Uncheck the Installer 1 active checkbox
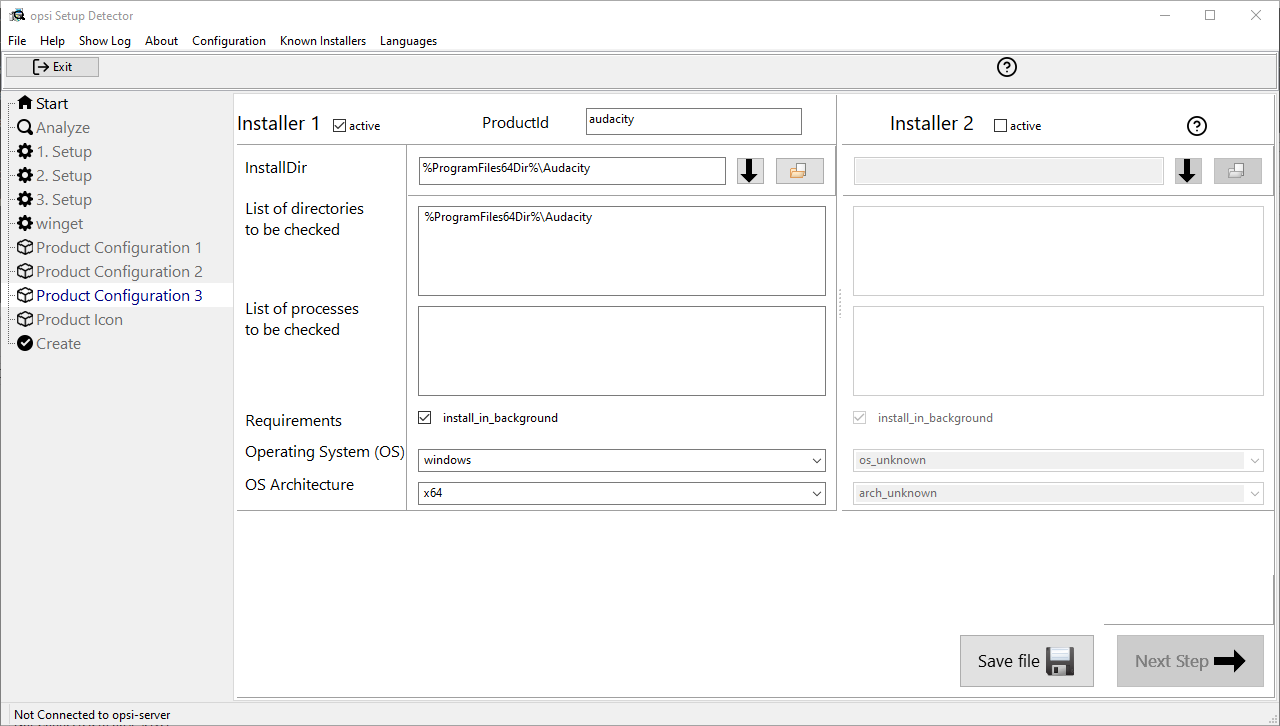 click(x=339, y=126)
